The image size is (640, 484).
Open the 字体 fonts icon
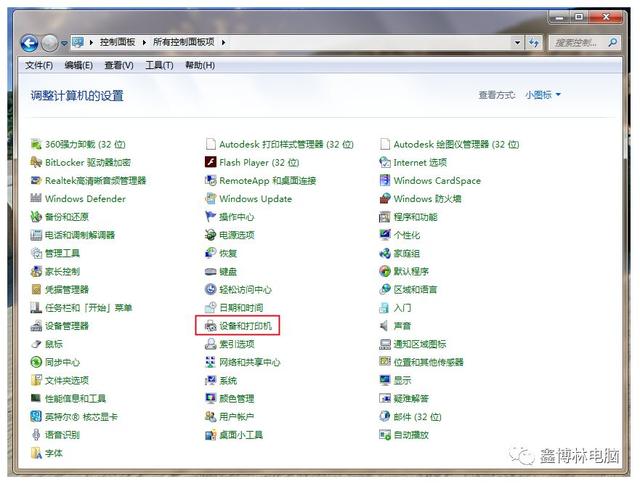point(36,453)
